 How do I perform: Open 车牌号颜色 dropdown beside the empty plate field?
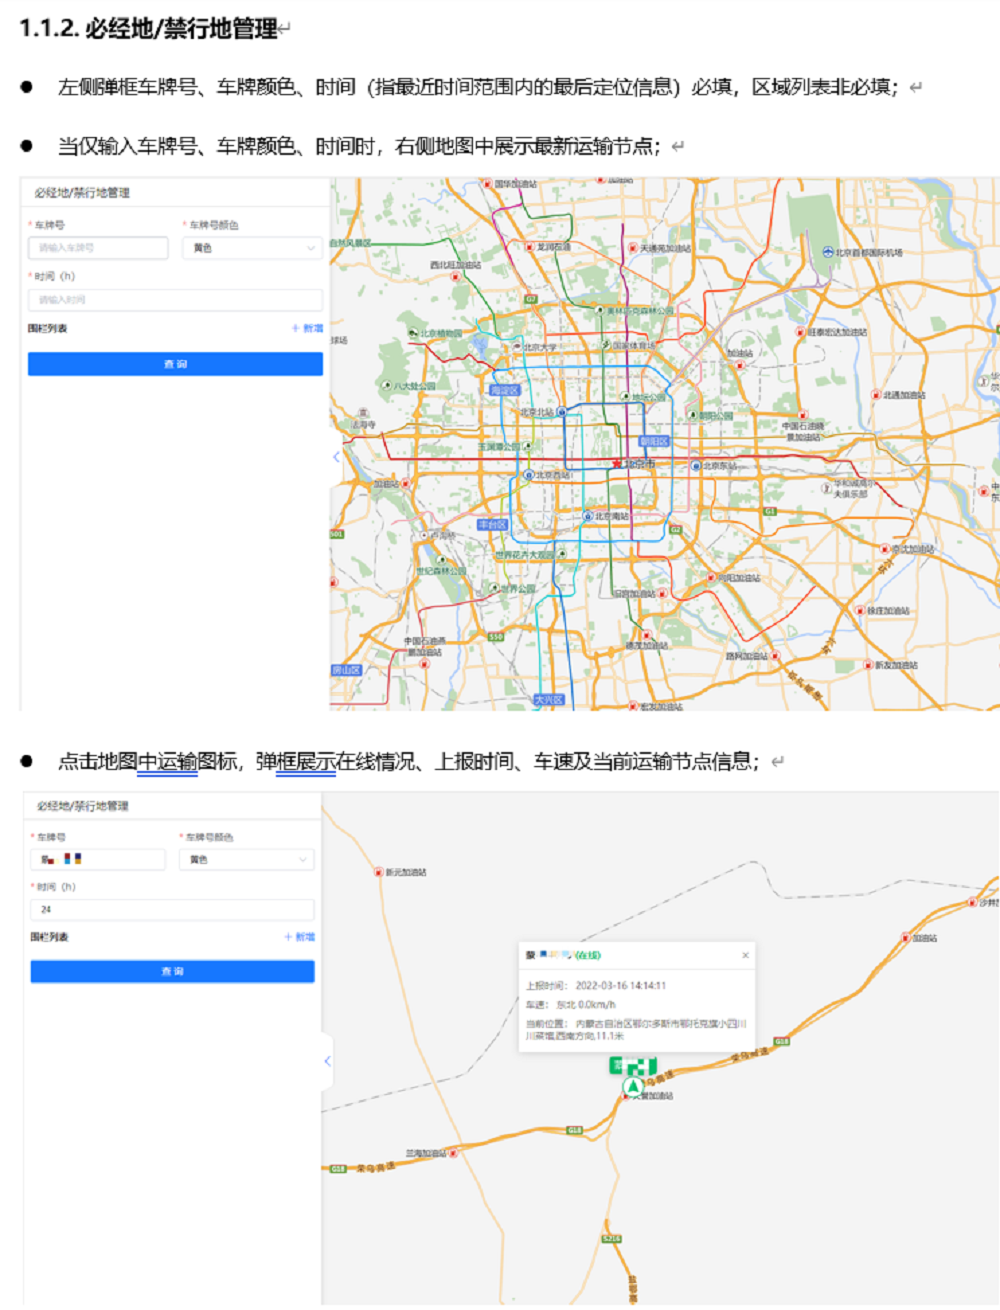click(x=252, y=248)
